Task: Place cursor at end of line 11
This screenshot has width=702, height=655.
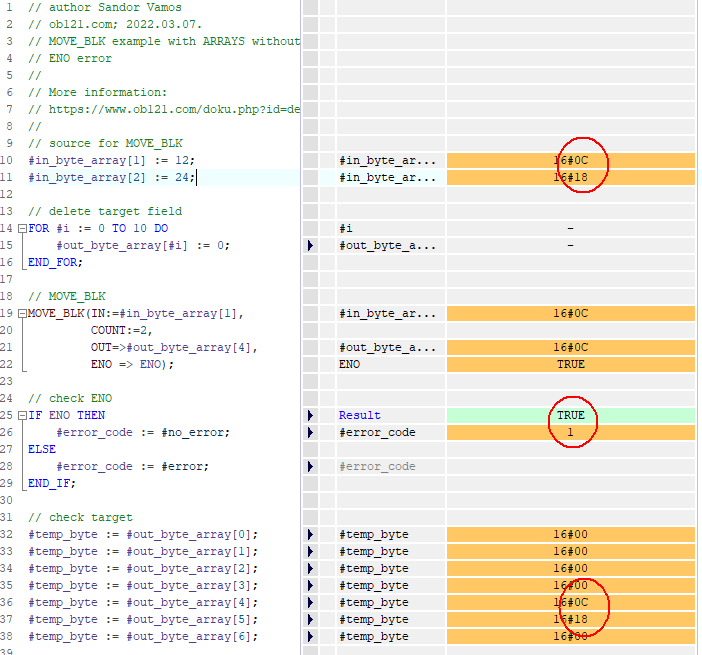Action: pyautogui.click(x=197, y=177)
